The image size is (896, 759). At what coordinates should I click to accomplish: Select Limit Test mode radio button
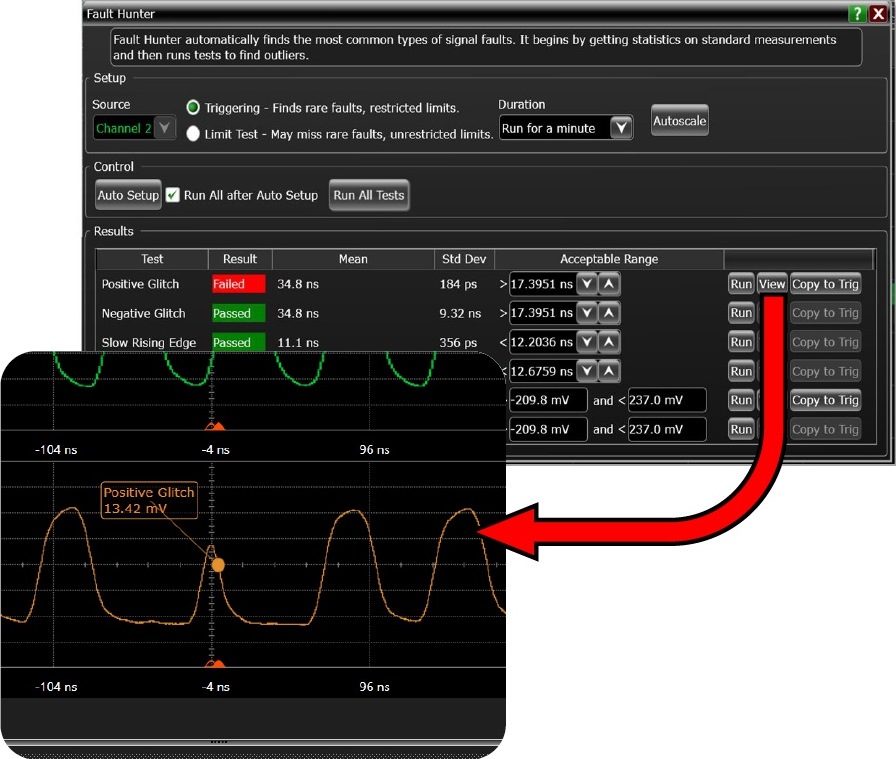(x=194, y=134)
